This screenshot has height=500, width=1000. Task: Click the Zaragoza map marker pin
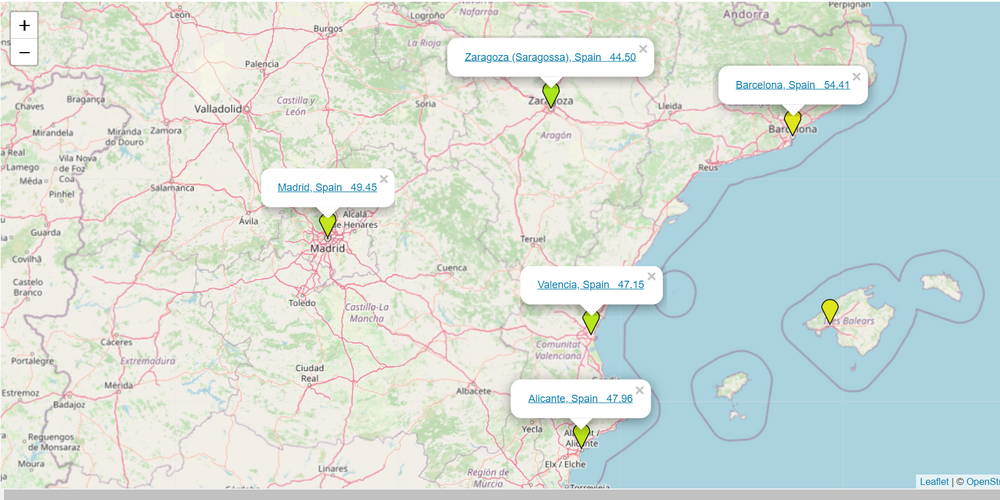(550, 95)
